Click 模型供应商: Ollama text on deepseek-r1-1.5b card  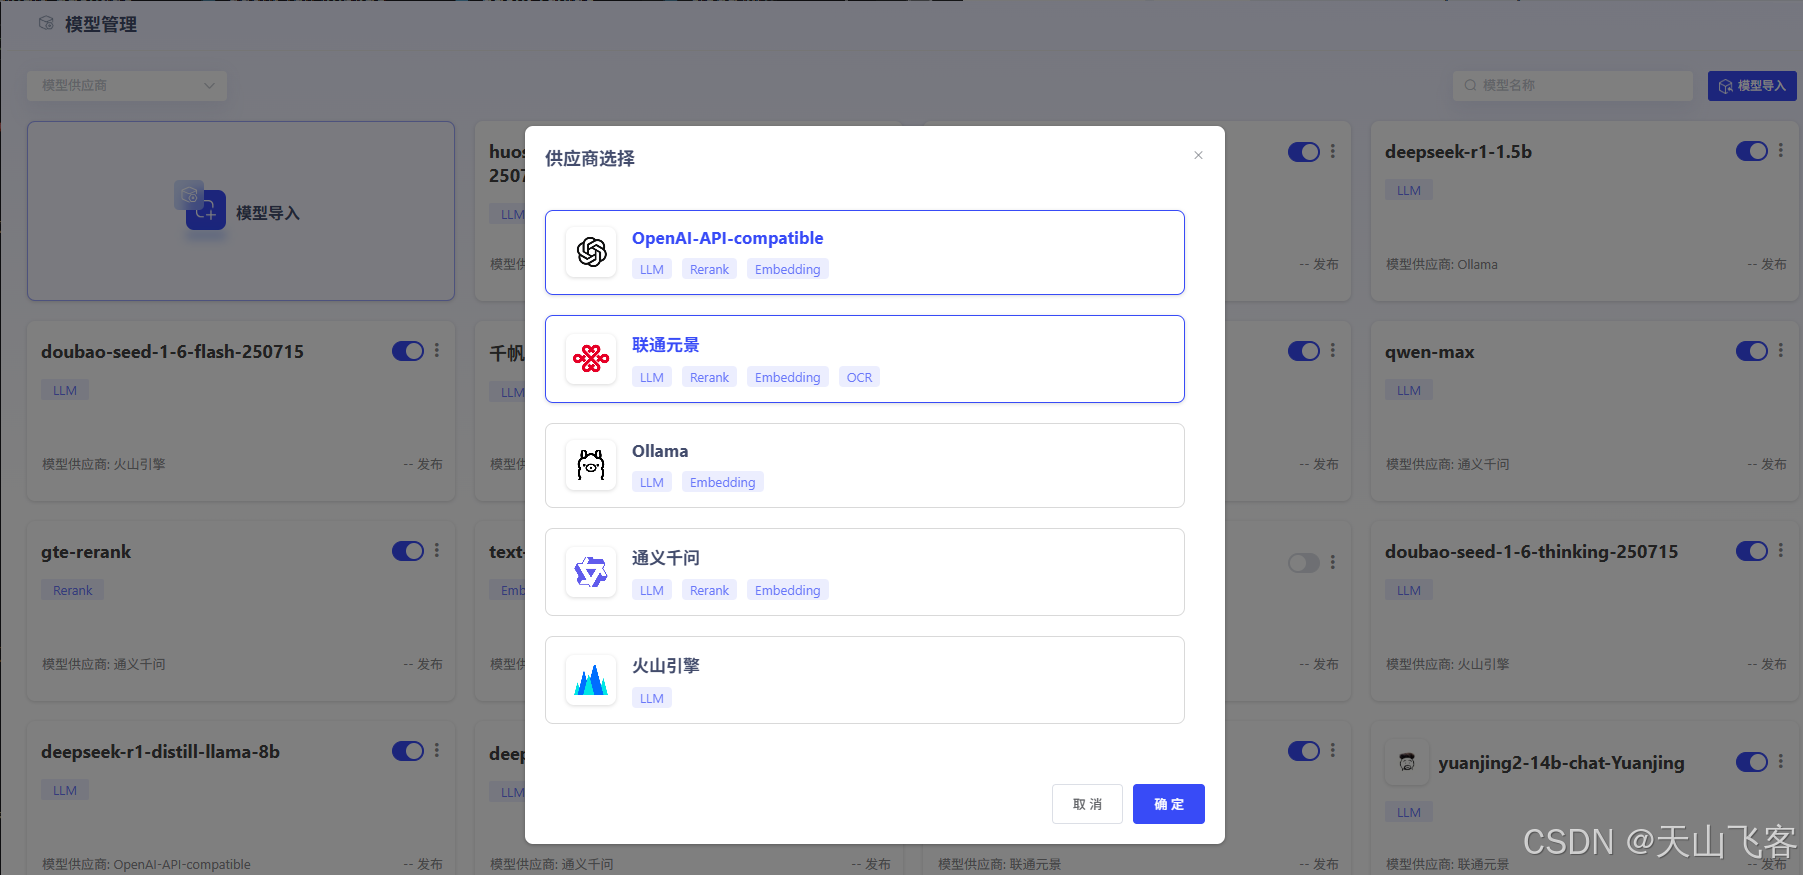point(1441,265)
